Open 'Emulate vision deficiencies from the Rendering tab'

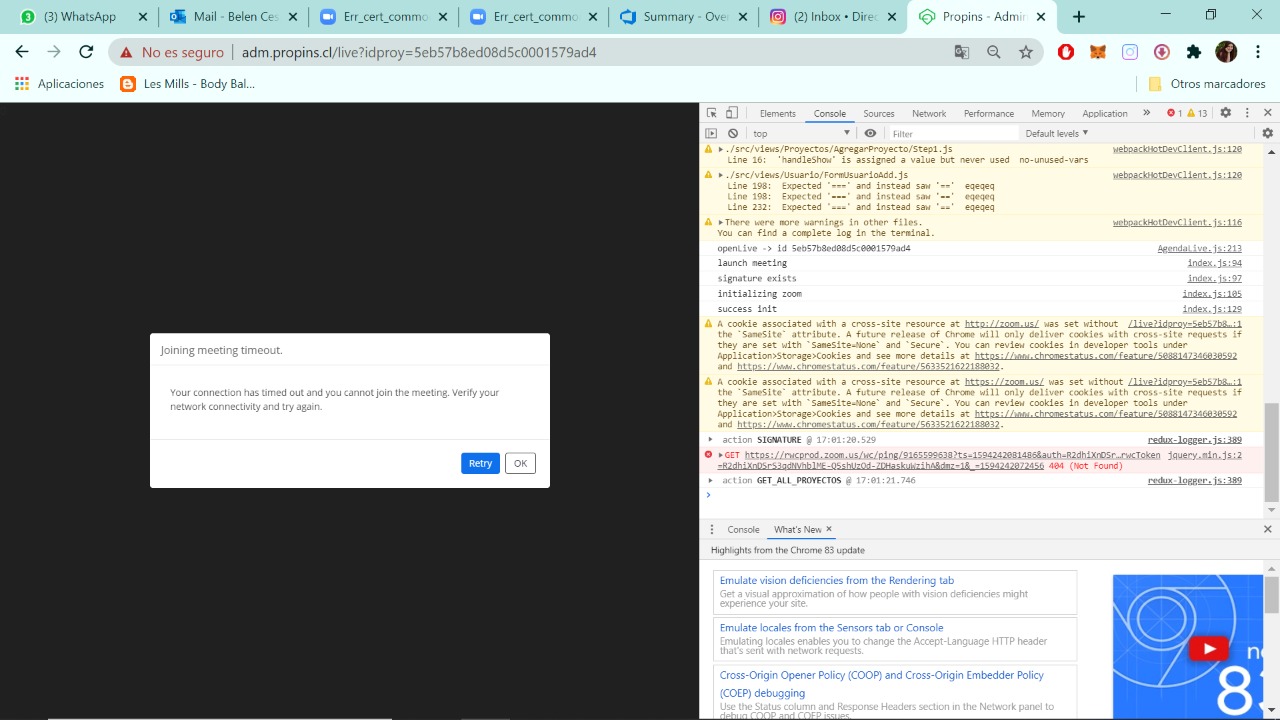(x=837, y=580)
